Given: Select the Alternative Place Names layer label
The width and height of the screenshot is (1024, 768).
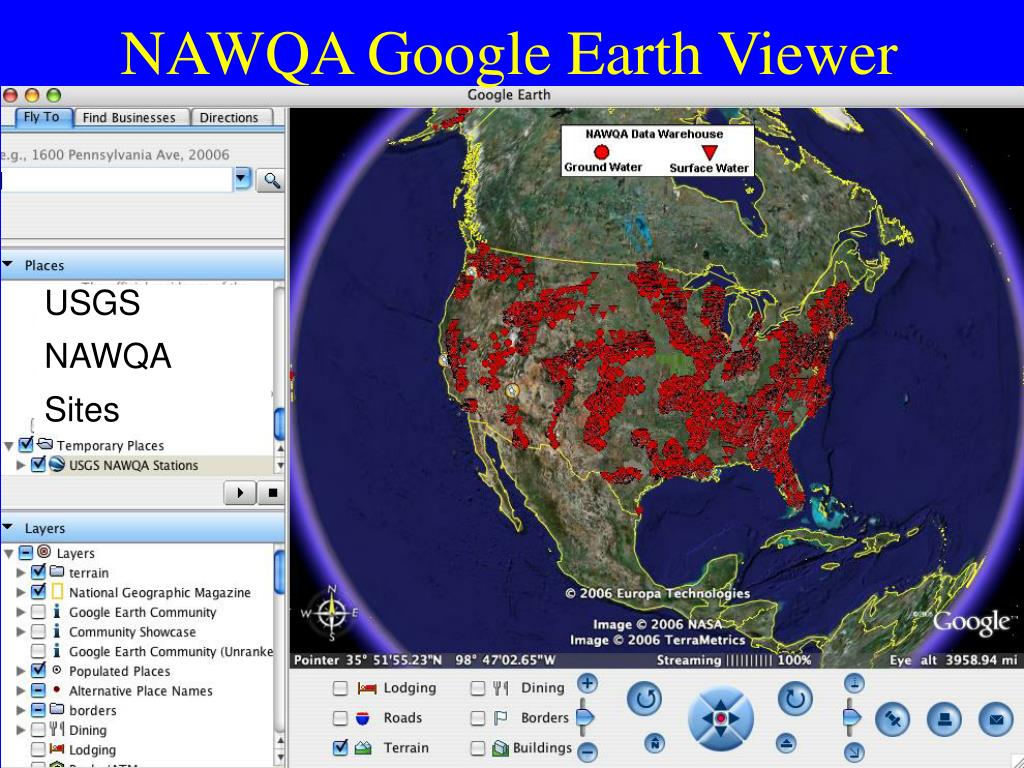Looking at the screenshot, I should (141, 691).
